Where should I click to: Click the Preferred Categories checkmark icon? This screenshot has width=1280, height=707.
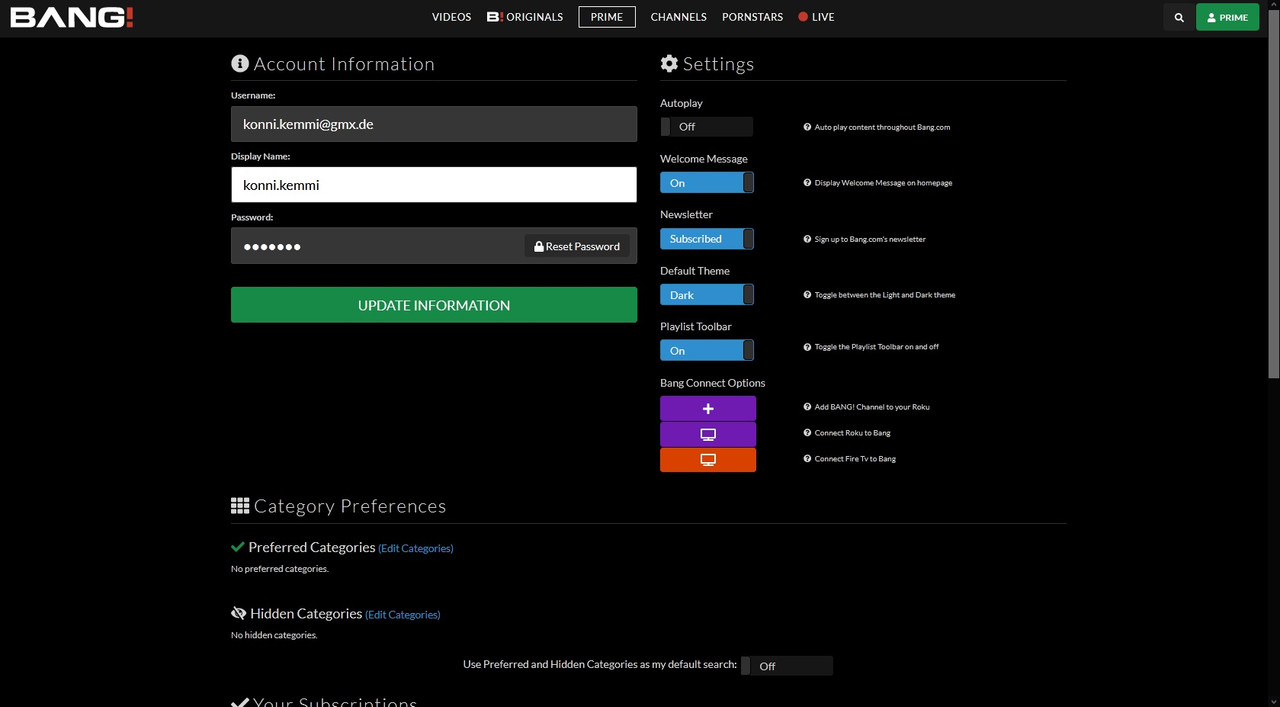tap(238, 547)
